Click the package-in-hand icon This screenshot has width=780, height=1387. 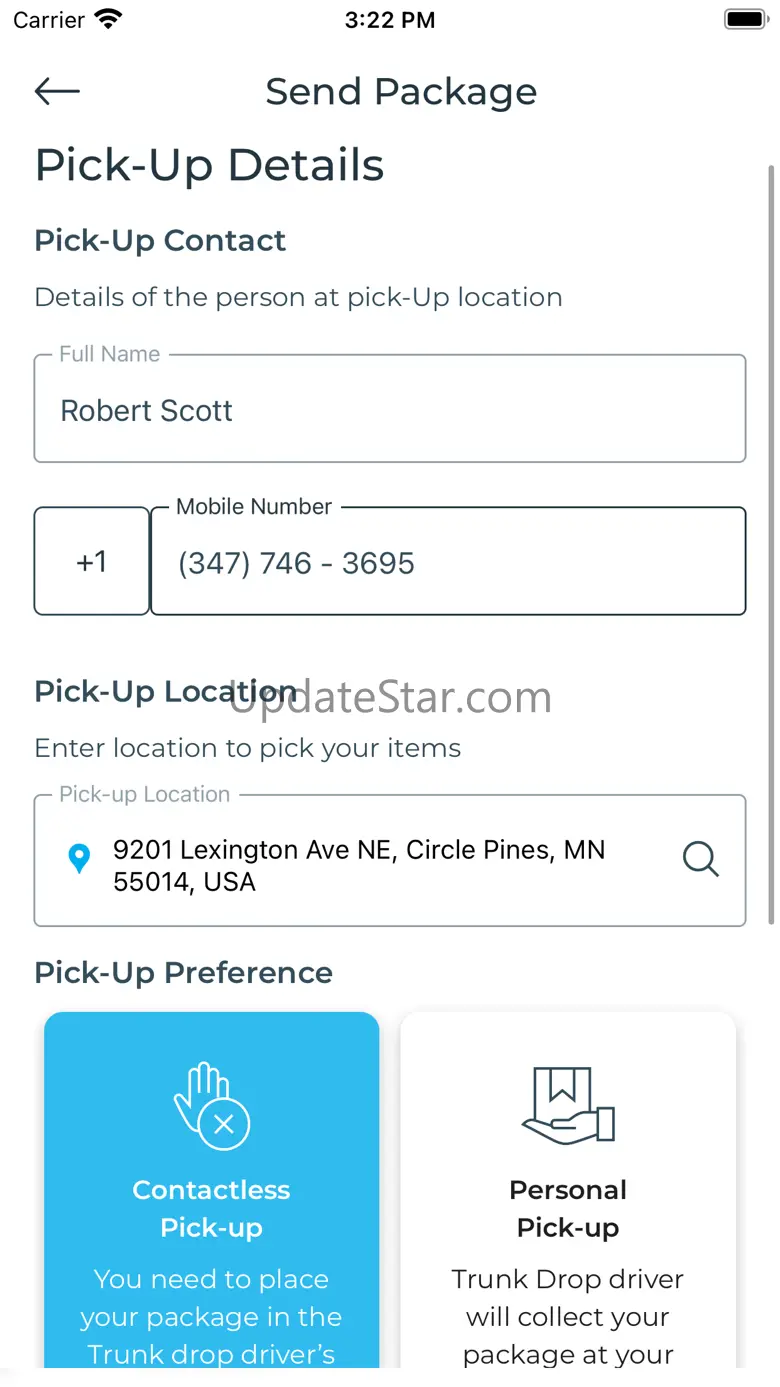[568, 1106]
